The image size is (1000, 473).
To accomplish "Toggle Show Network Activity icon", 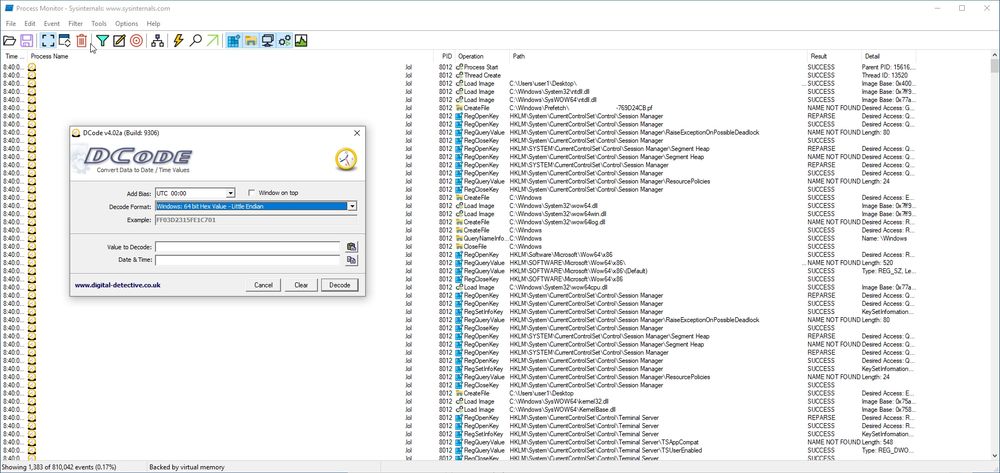I will pos(268,41).
